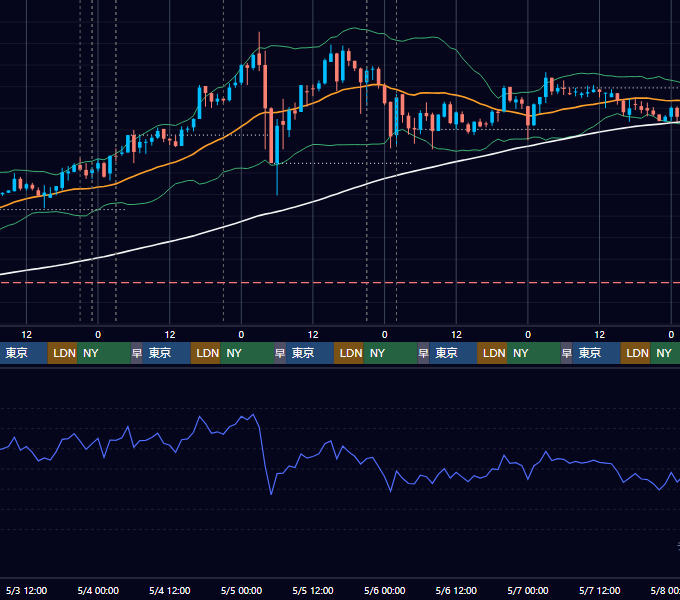Click the LDN session block before 5/6 00:00

coord(349,353)
